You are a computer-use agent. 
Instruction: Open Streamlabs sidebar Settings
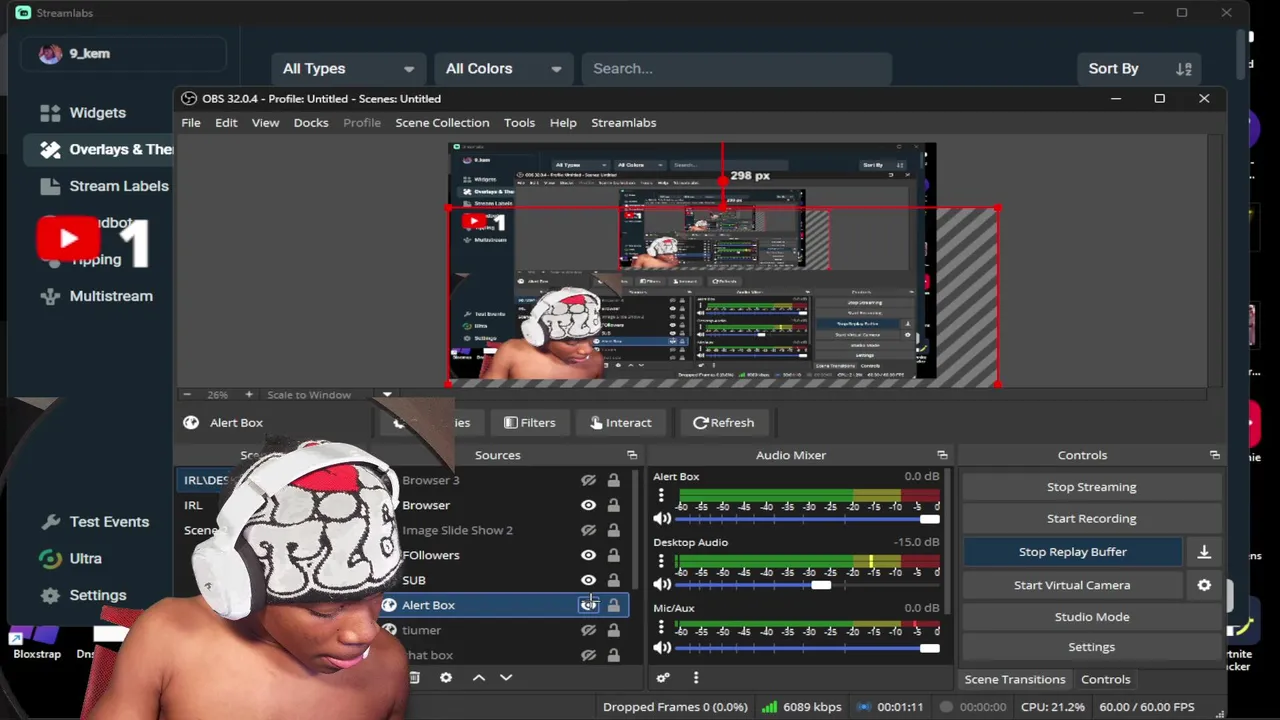coord(83,596)
